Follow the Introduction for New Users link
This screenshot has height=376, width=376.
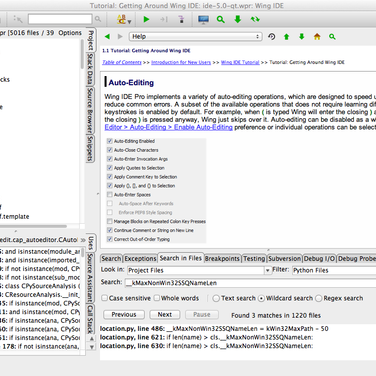click(x=181, y=62)
